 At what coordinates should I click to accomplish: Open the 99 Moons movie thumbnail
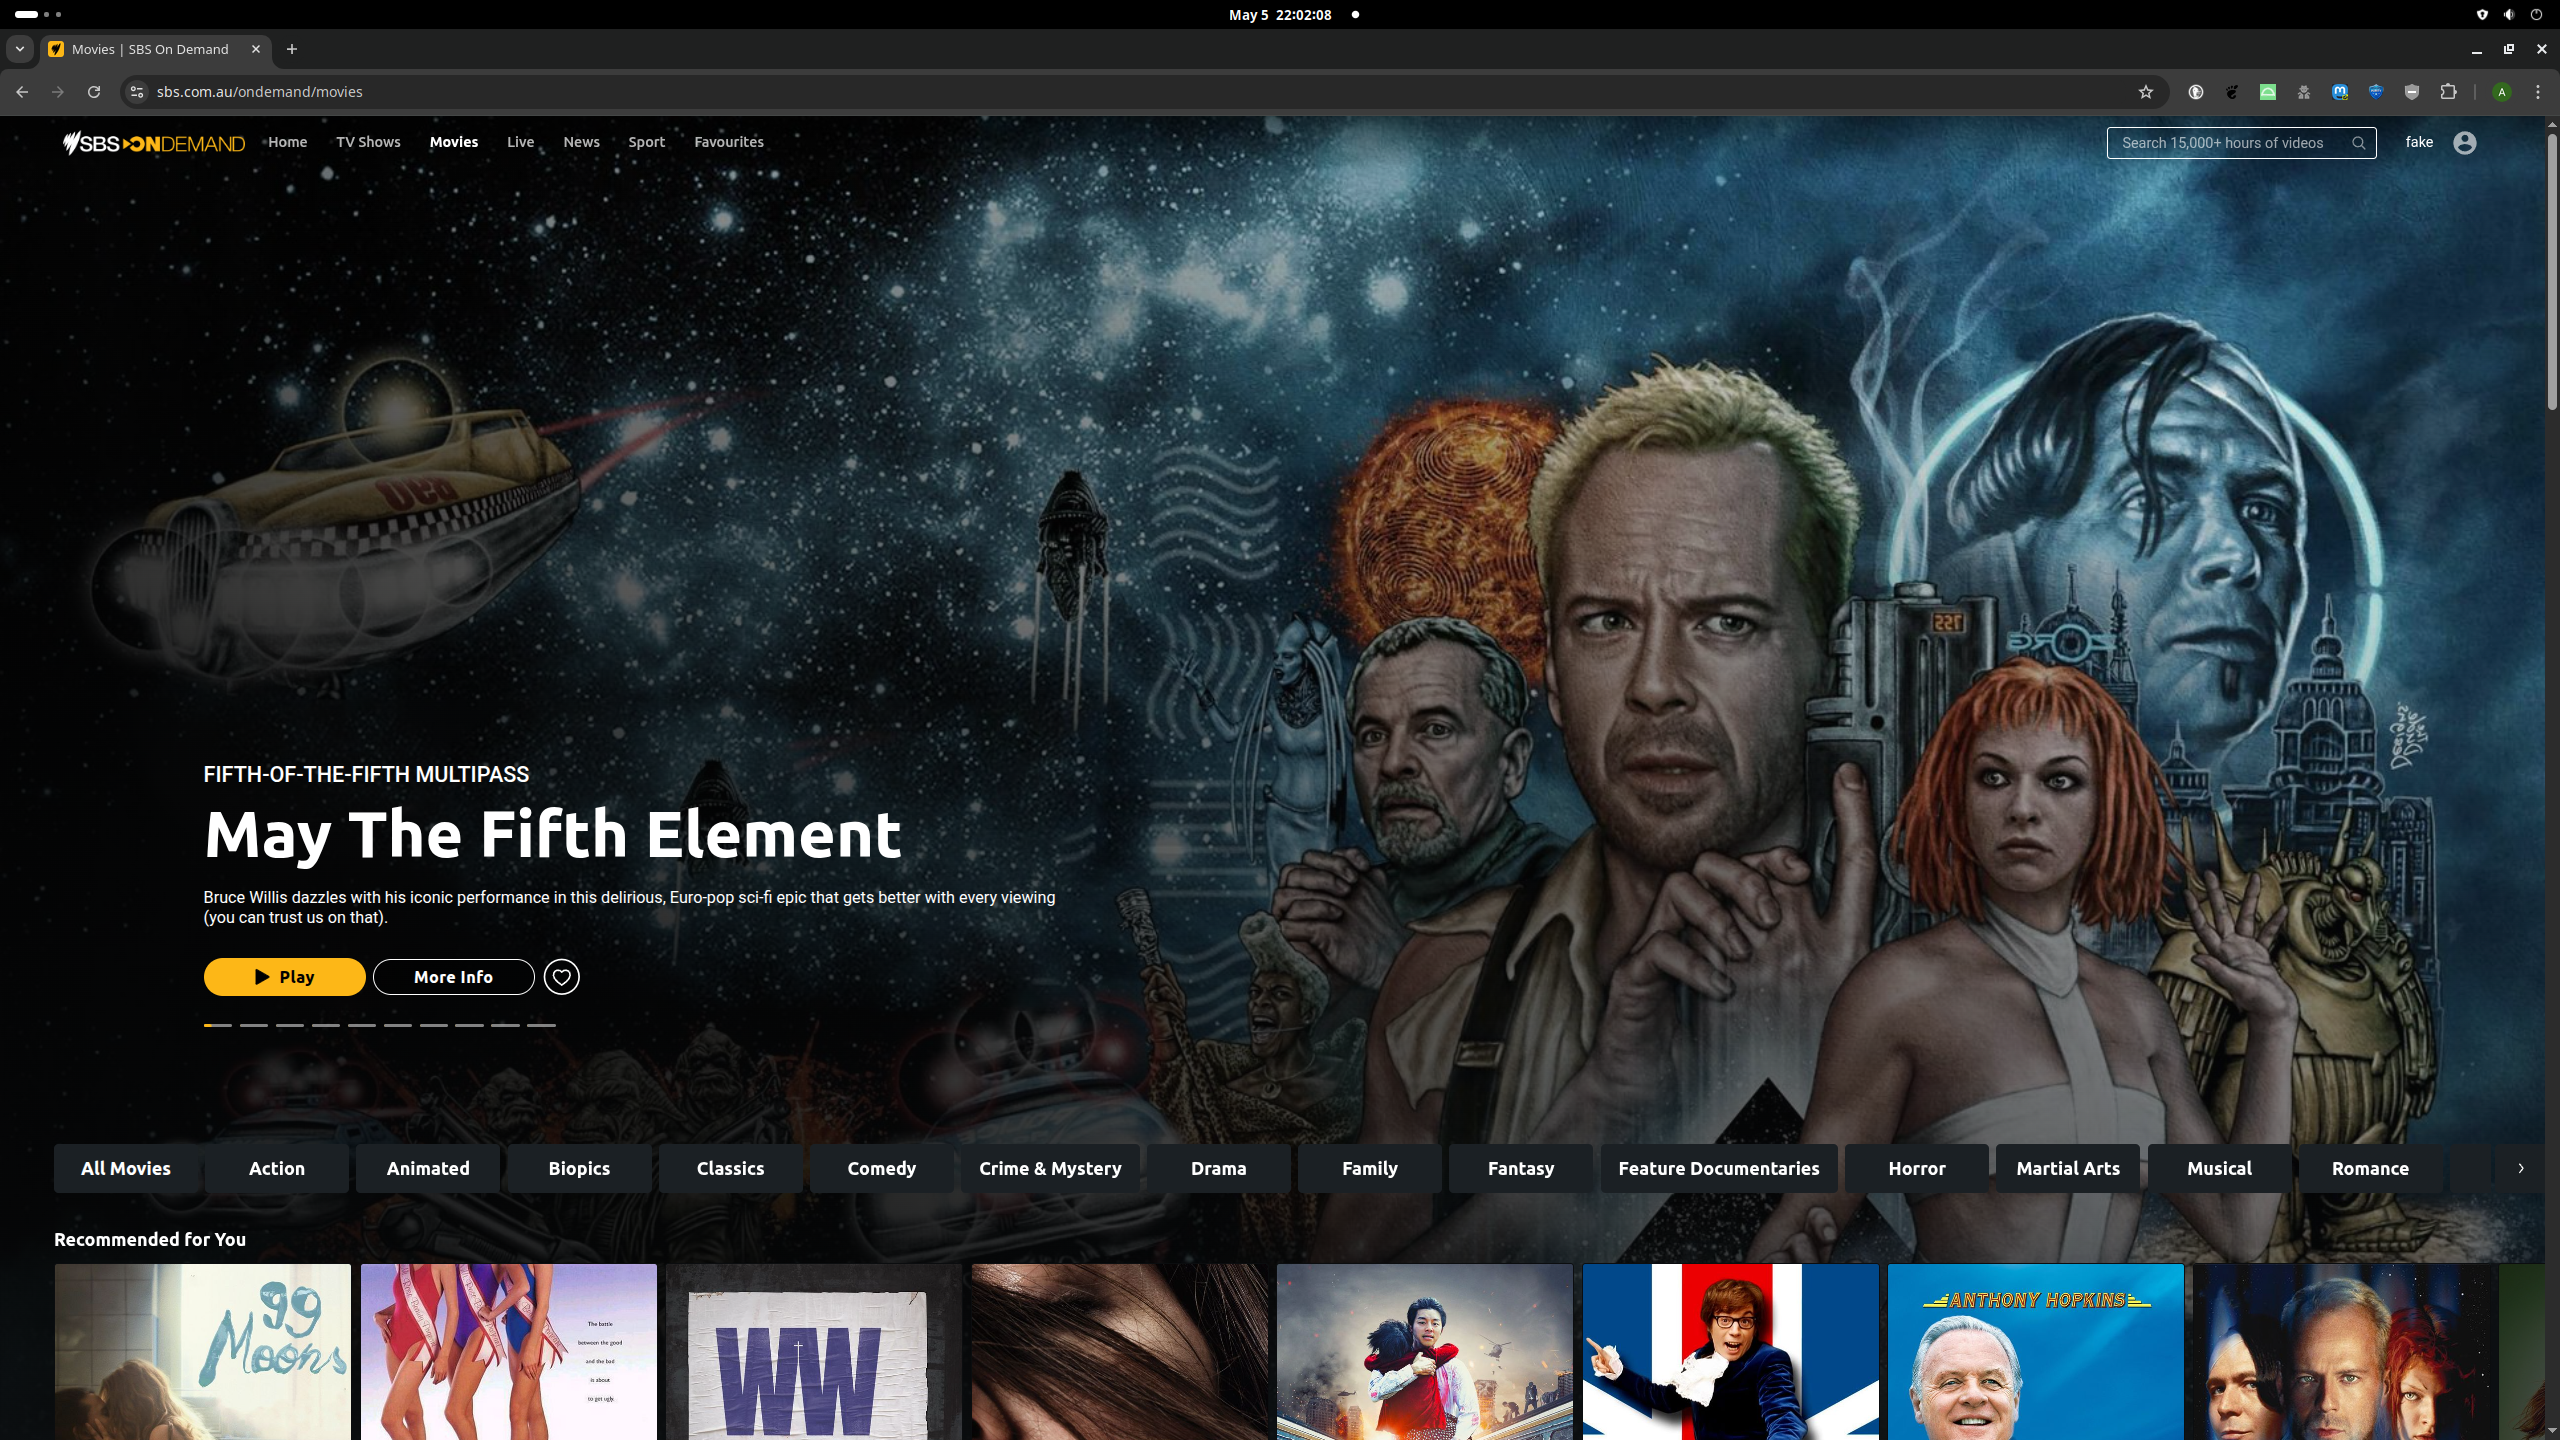coord(203,1352)
